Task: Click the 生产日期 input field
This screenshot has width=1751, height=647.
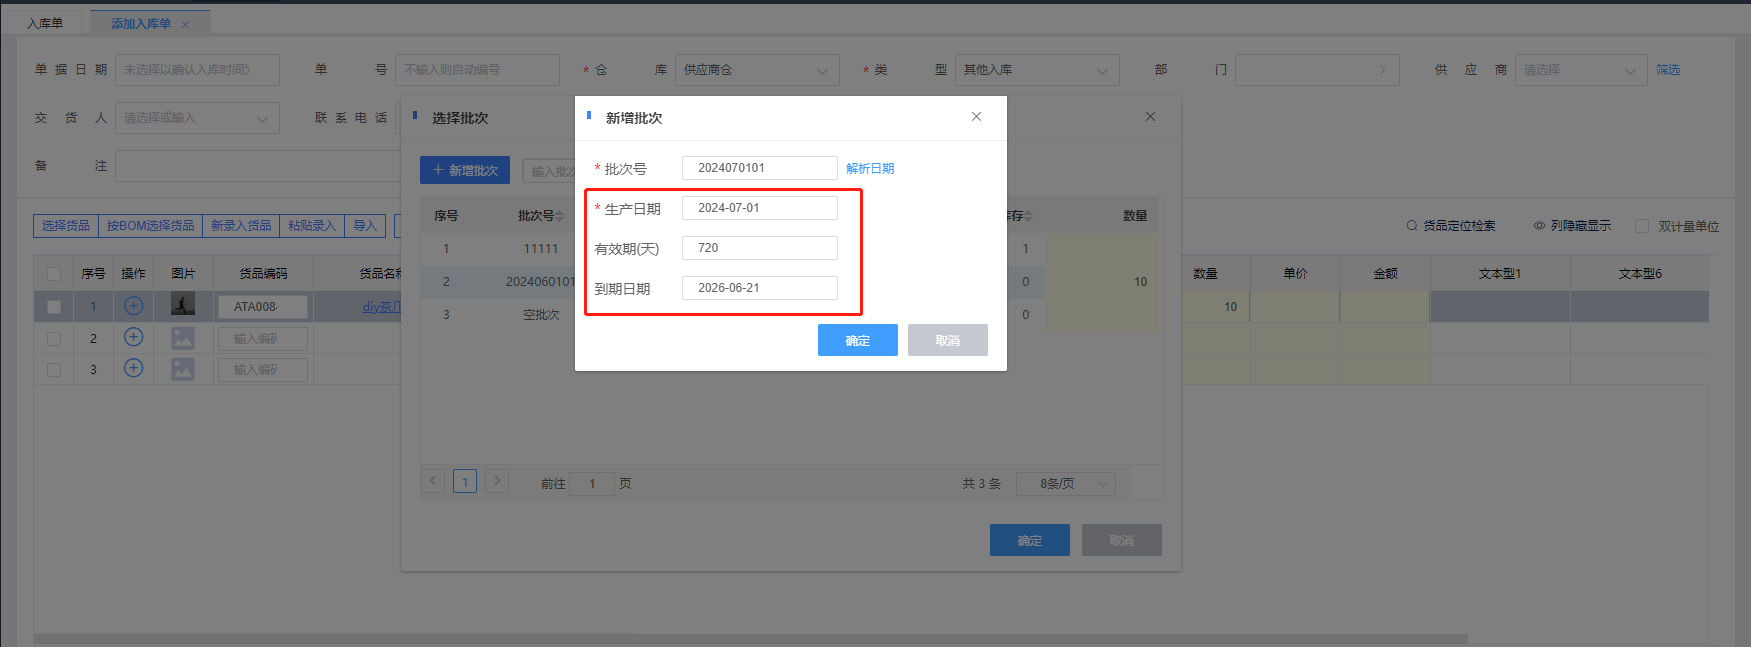Action: [x=760, y=208]
